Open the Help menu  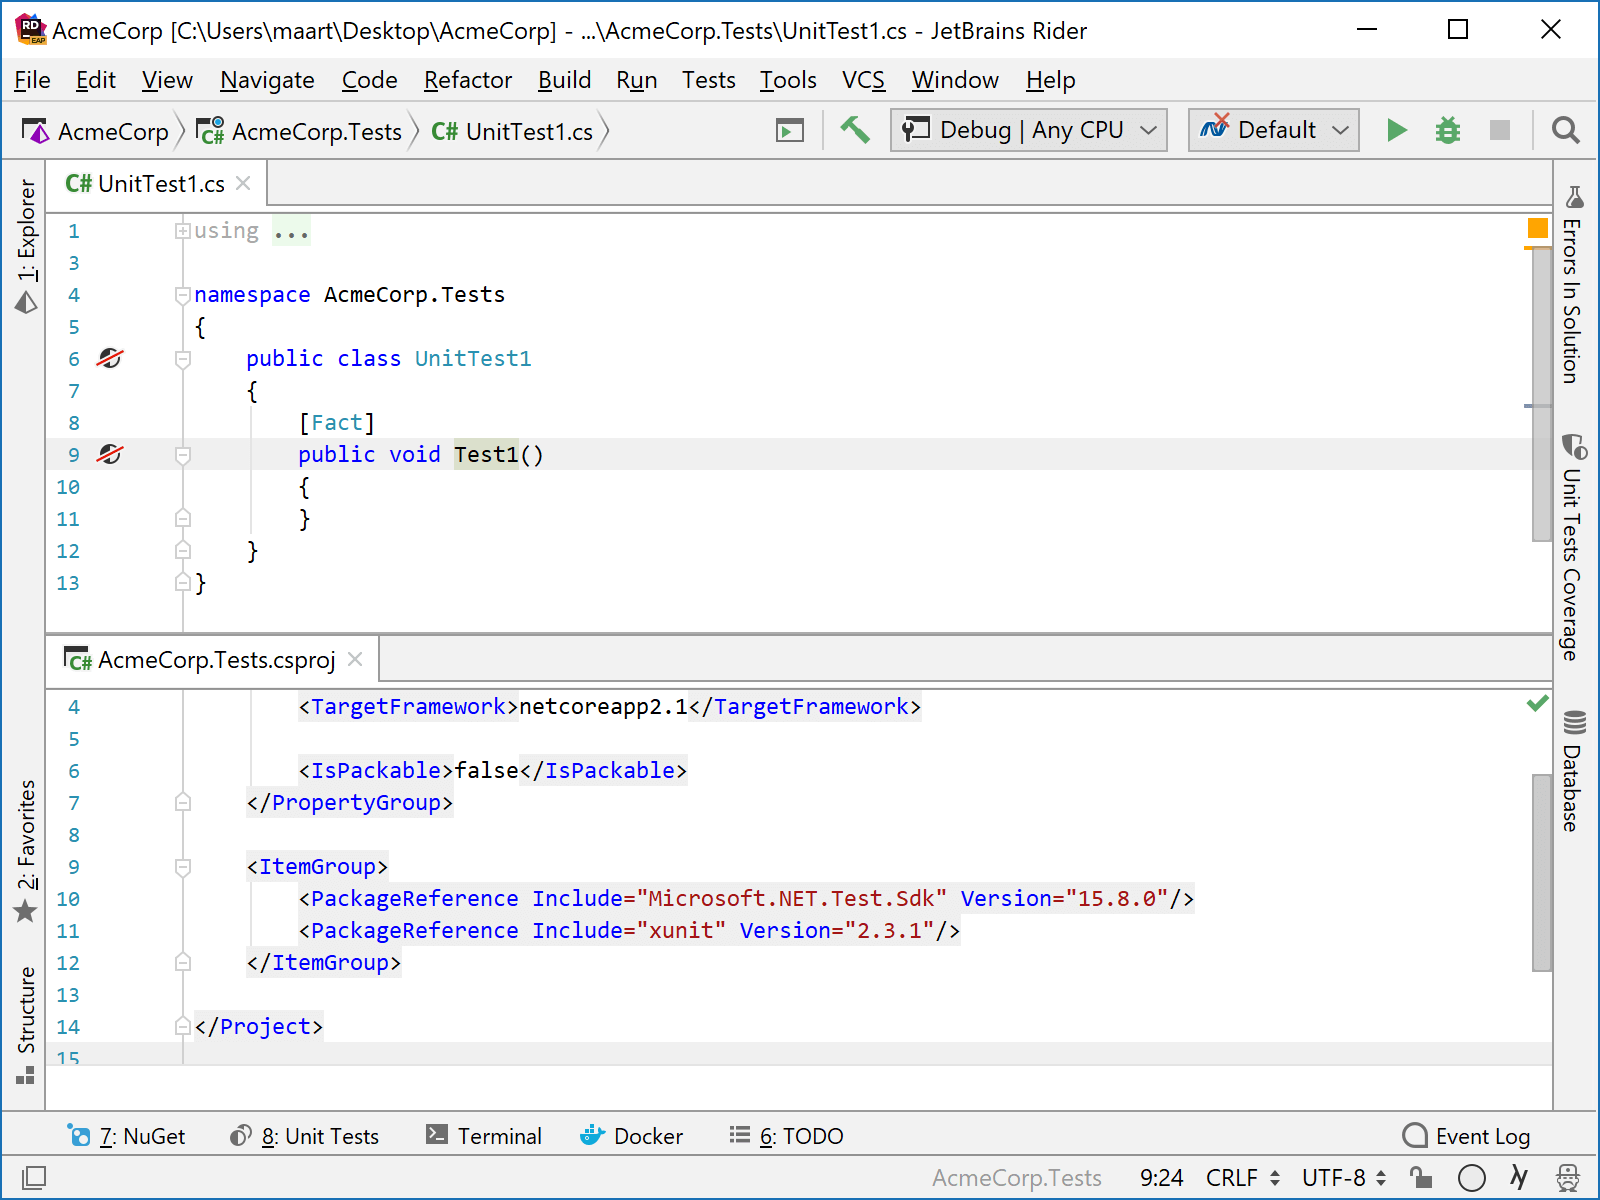click(x=1050, y=80)
